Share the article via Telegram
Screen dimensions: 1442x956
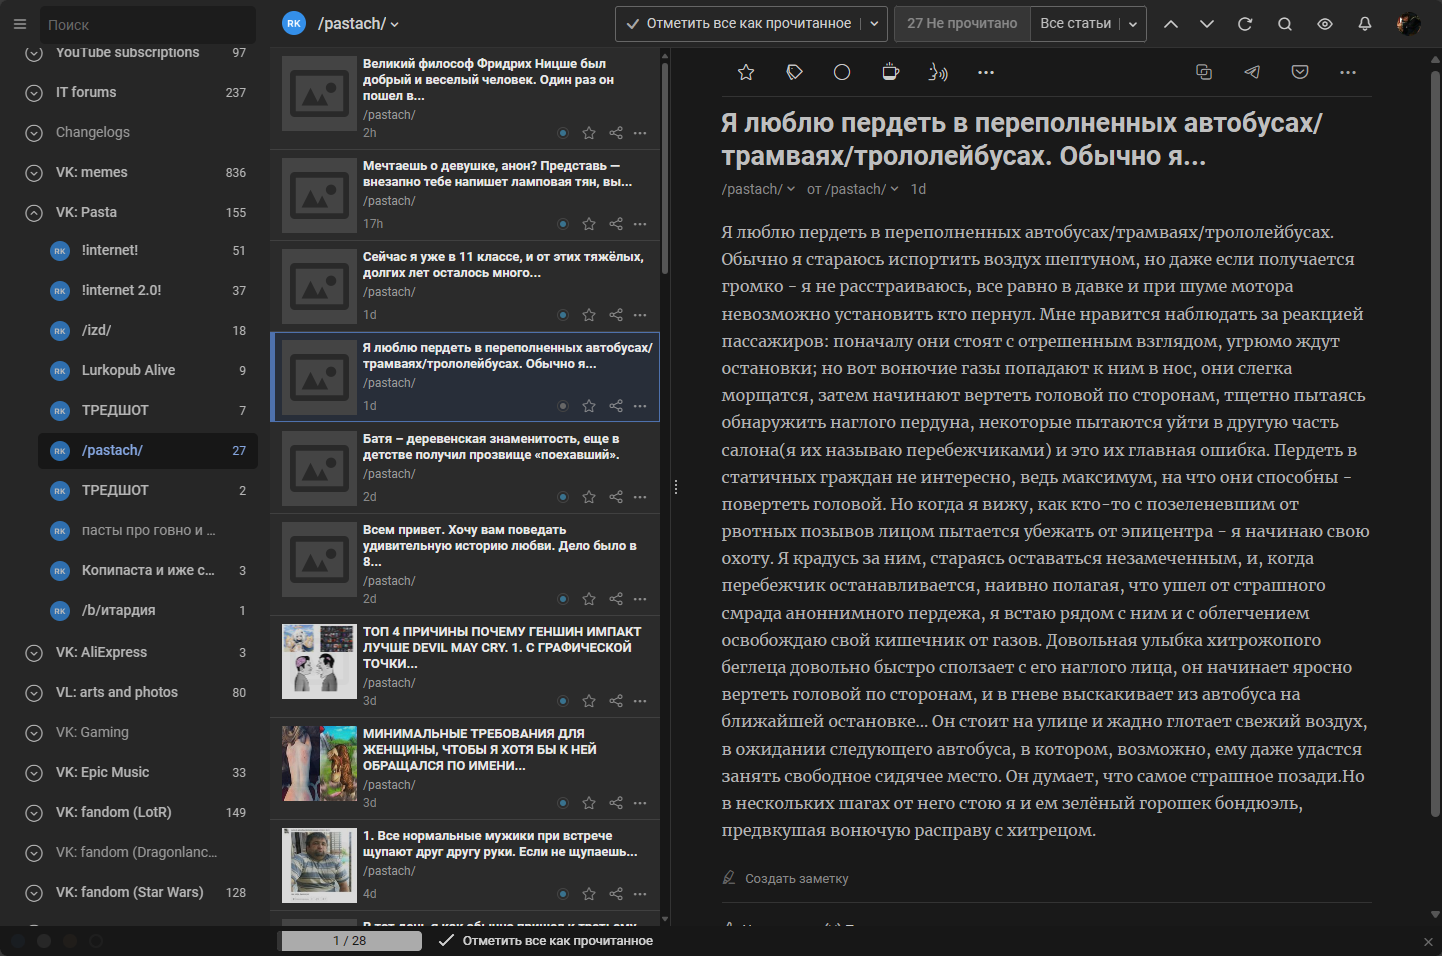1251,72
